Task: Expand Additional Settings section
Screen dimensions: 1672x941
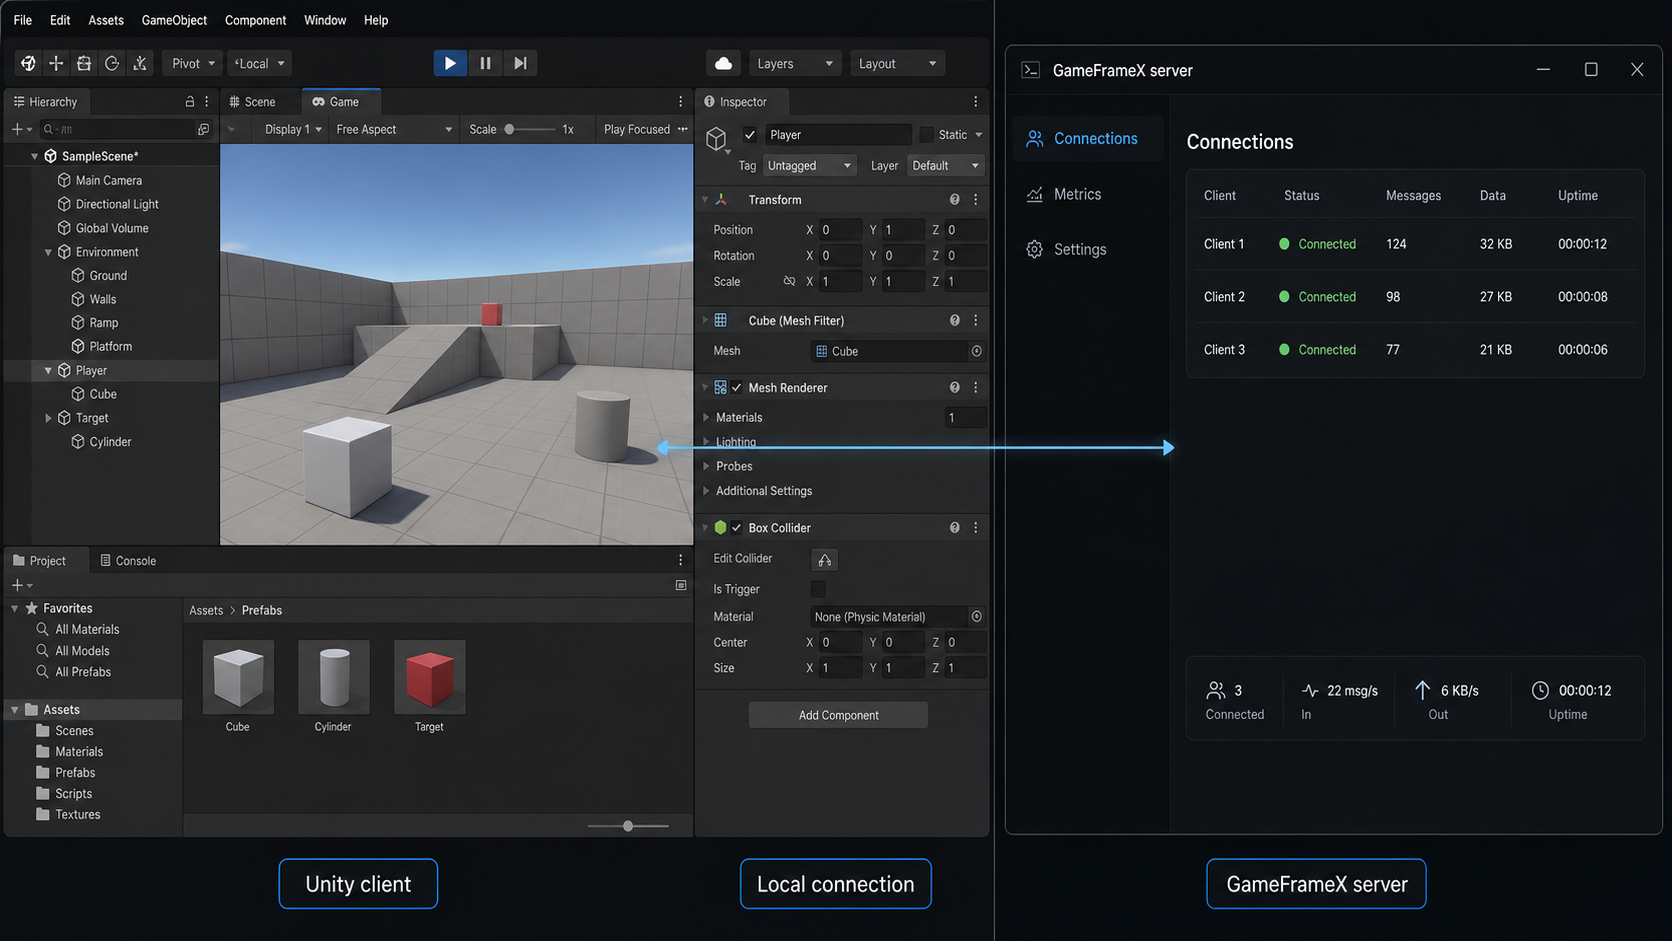Action: (706, 491)
